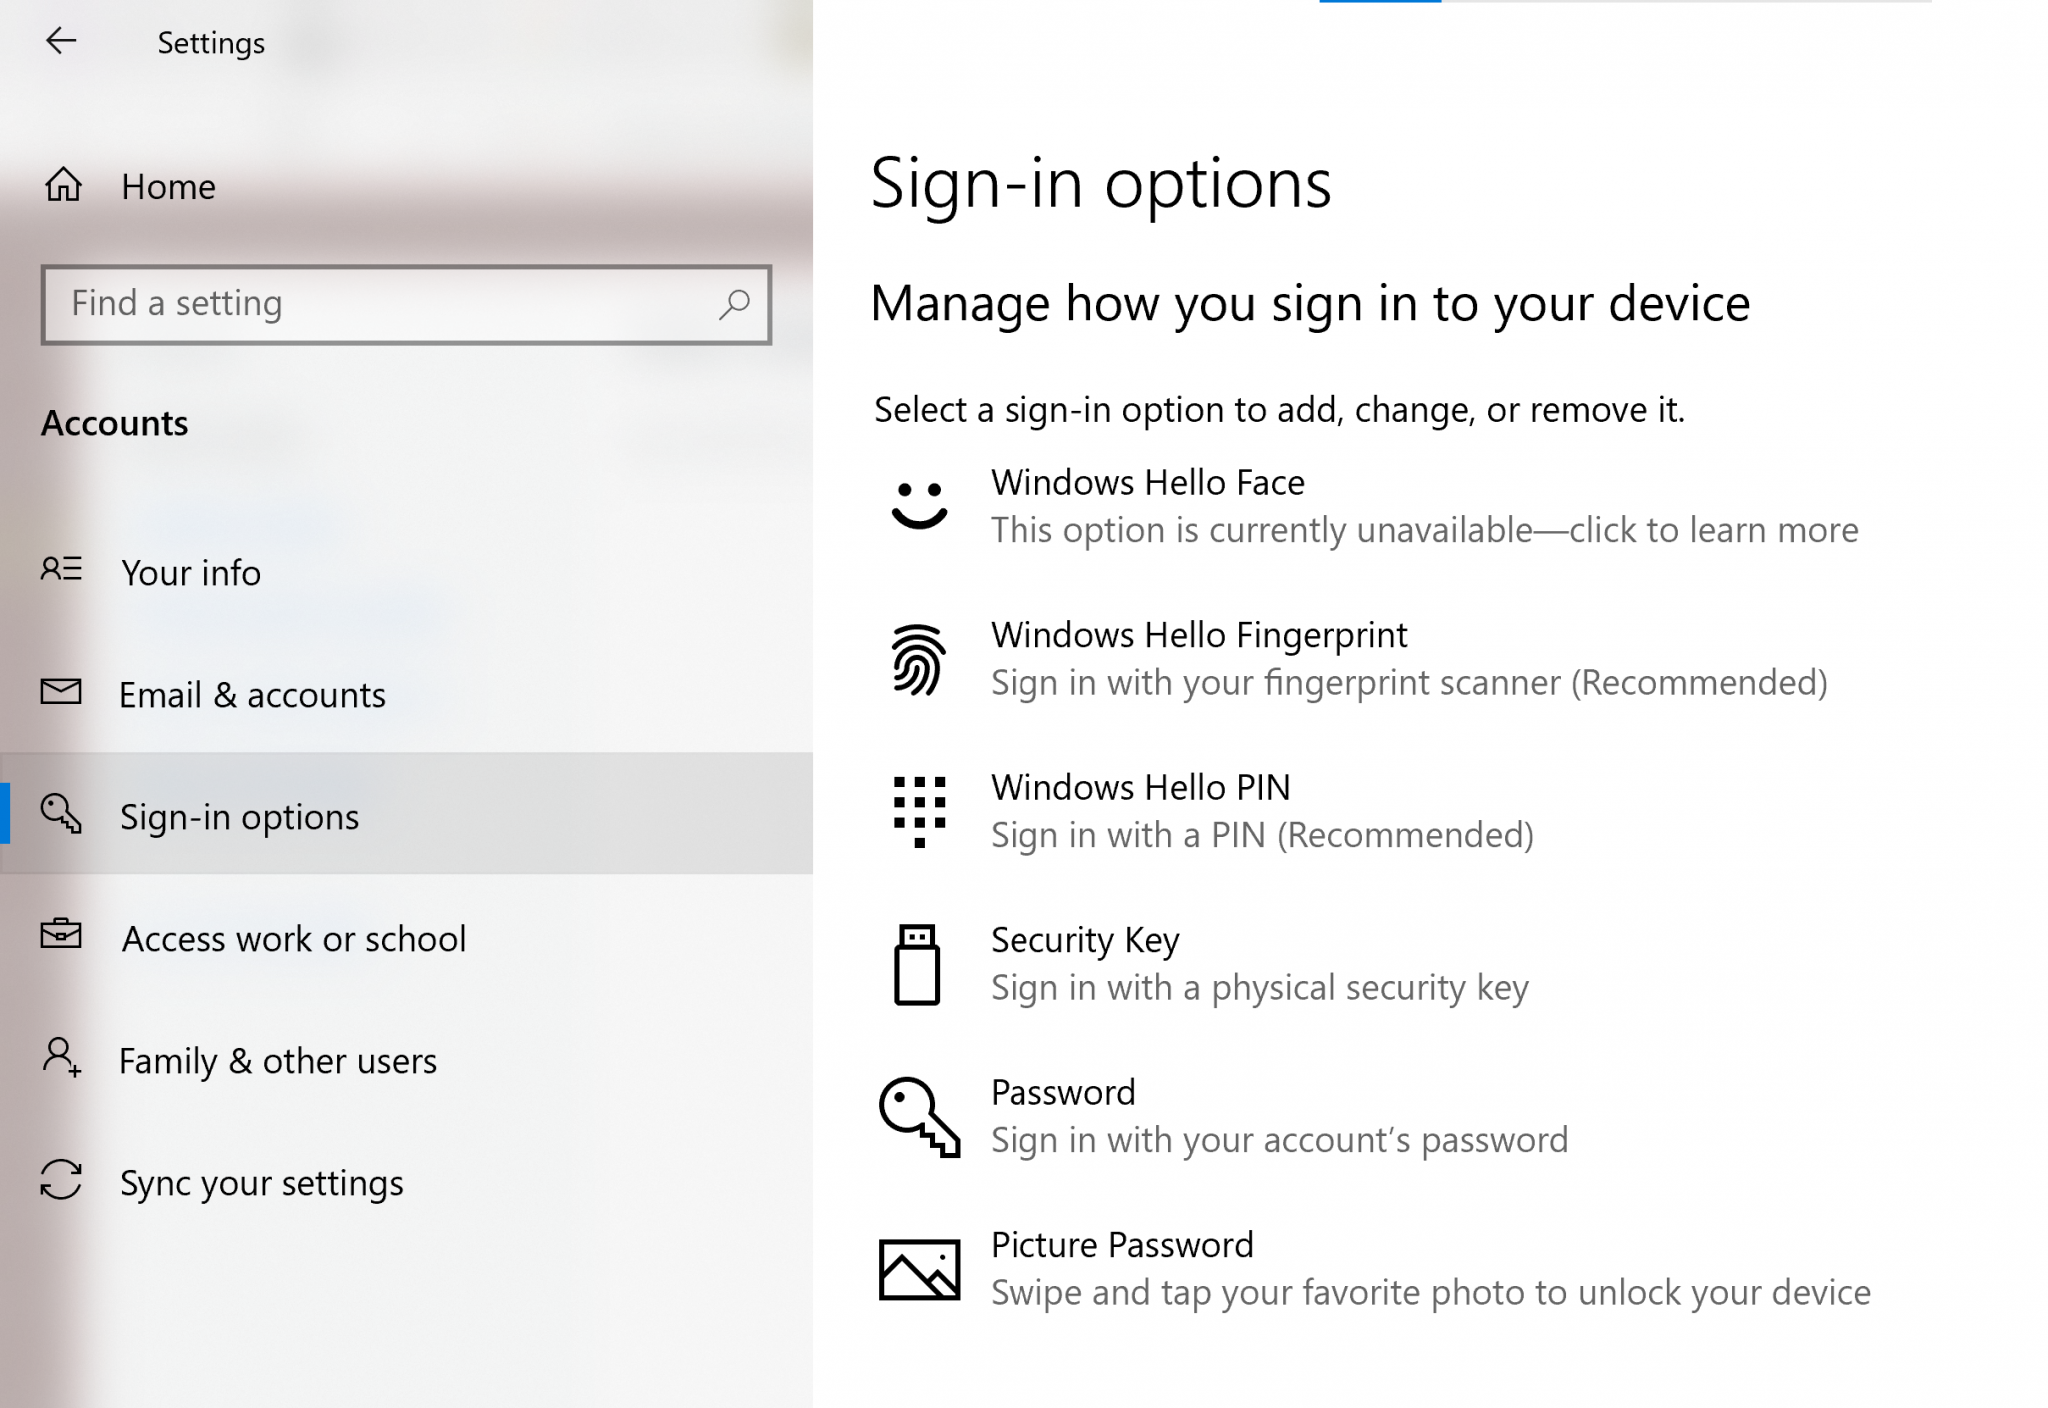Click the fingerprint icon
Screen dimensions: 2048x1408
(x=918, y=660)
